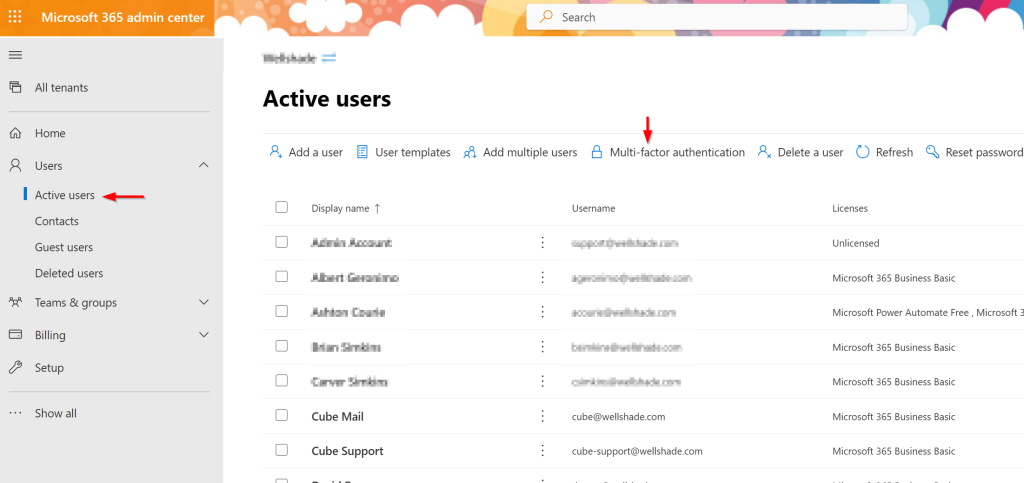Click the Add a user icon

pos(276,152)
